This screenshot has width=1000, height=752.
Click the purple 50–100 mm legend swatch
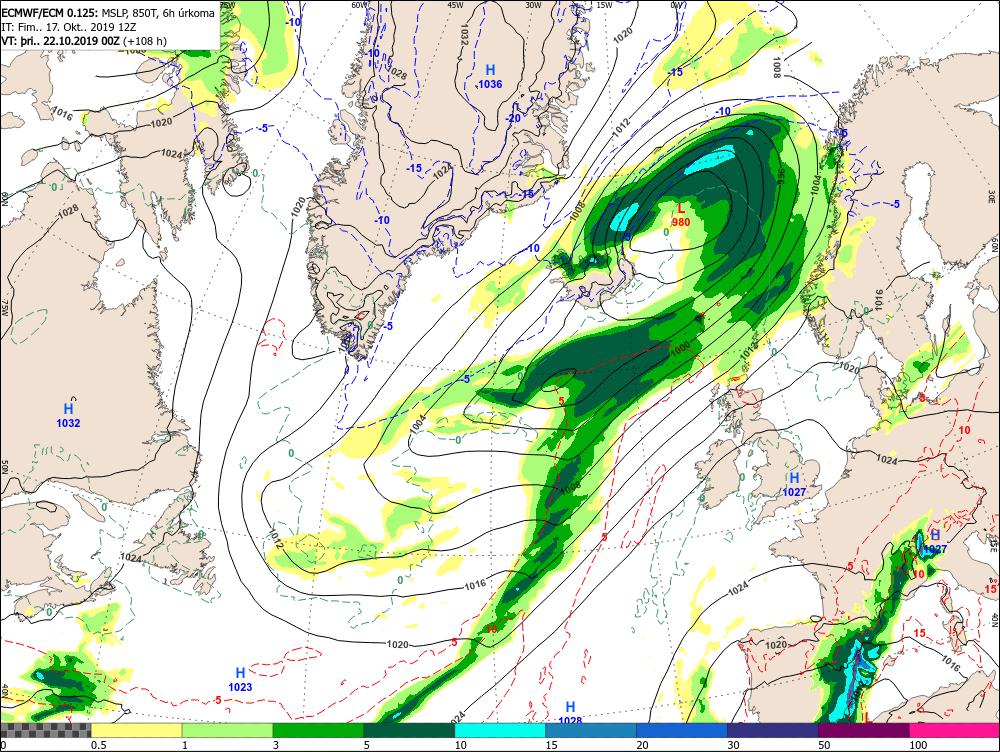click(x=864, y=730)
